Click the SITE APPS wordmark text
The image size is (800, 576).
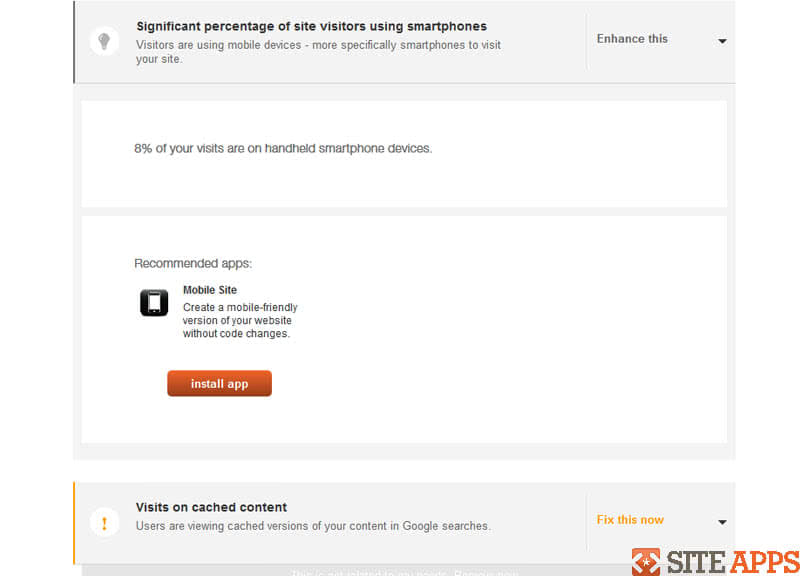click(x=733, y=562)
